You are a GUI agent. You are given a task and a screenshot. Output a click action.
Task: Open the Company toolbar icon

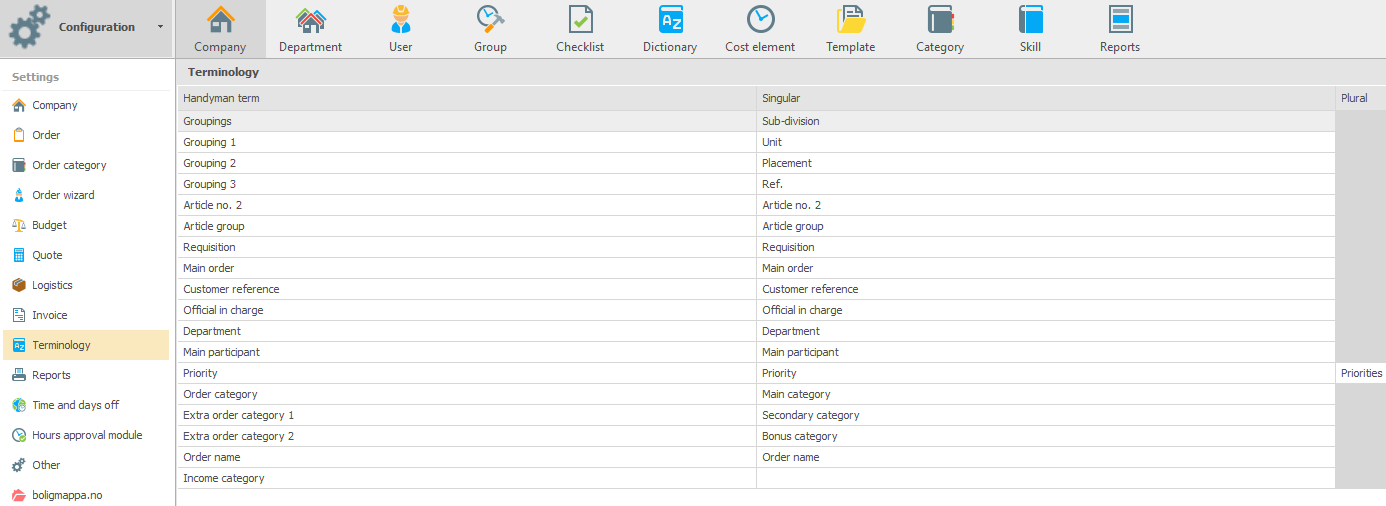220,29
